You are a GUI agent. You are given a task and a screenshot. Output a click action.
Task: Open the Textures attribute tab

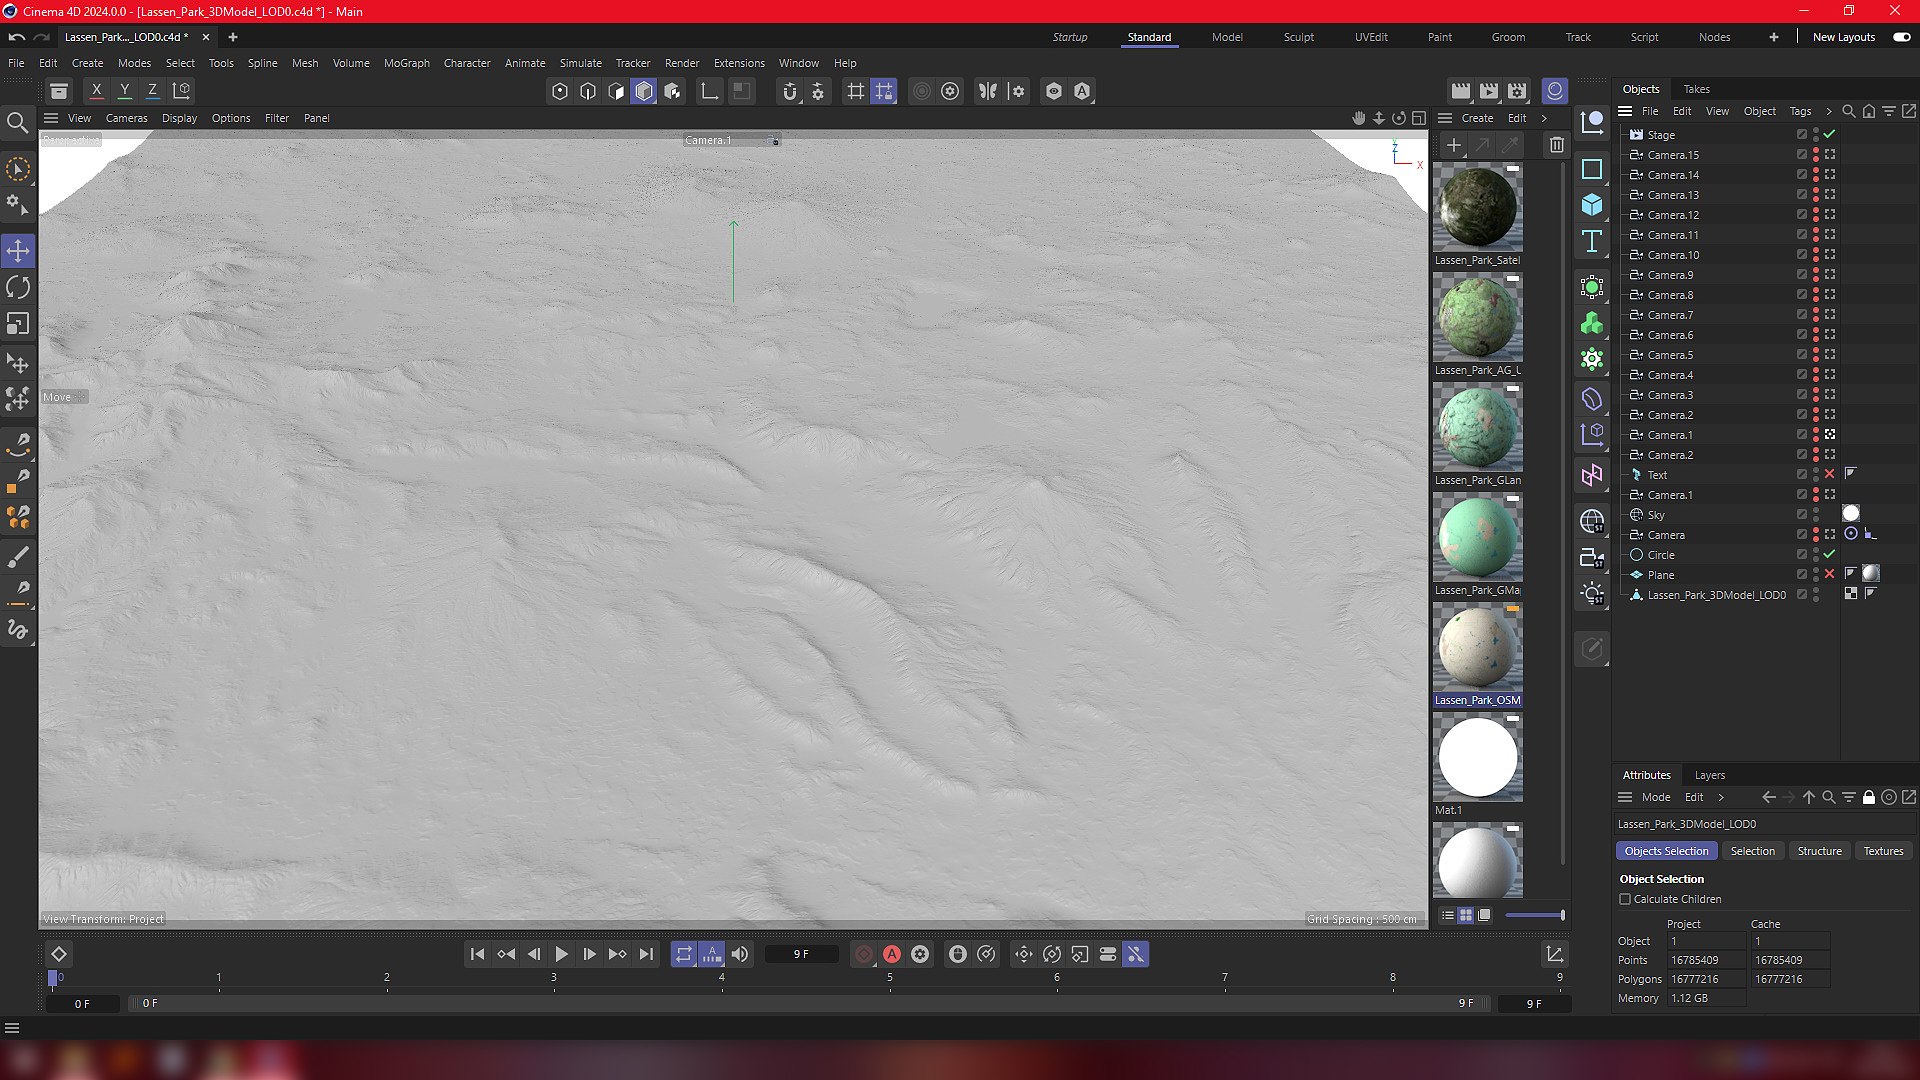(1883, 851)
